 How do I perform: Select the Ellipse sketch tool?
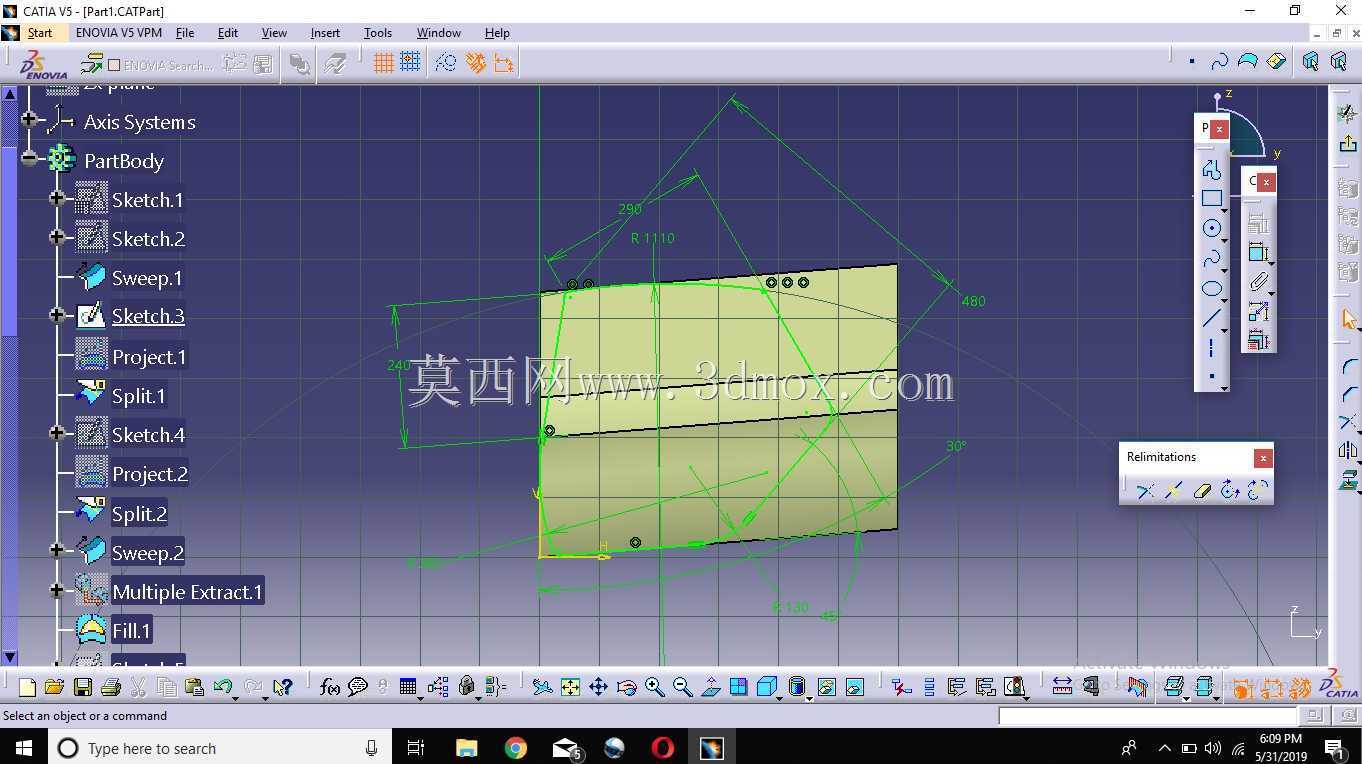pos(1211,289)
